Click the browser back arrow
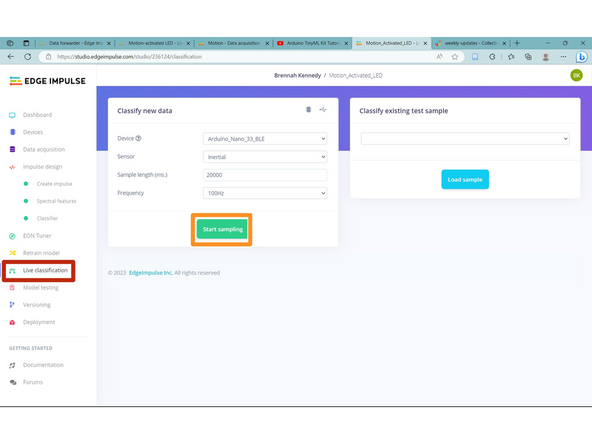Viewport: 592px width, 444px height. pyautogui.click(x=11, y=57)
